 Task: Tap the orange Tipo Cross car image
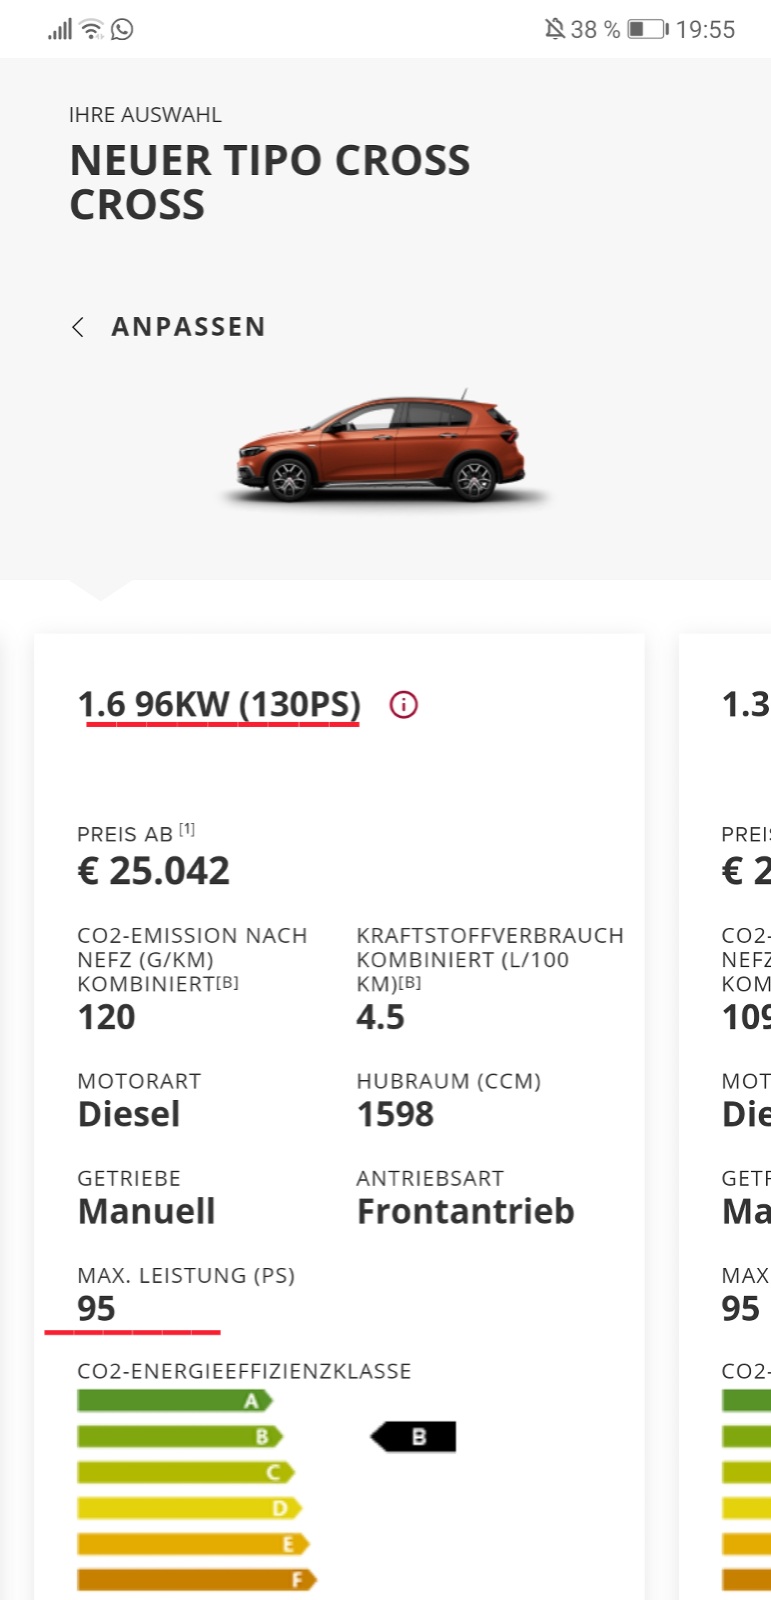pyautogui.click(x=382, y=449)
